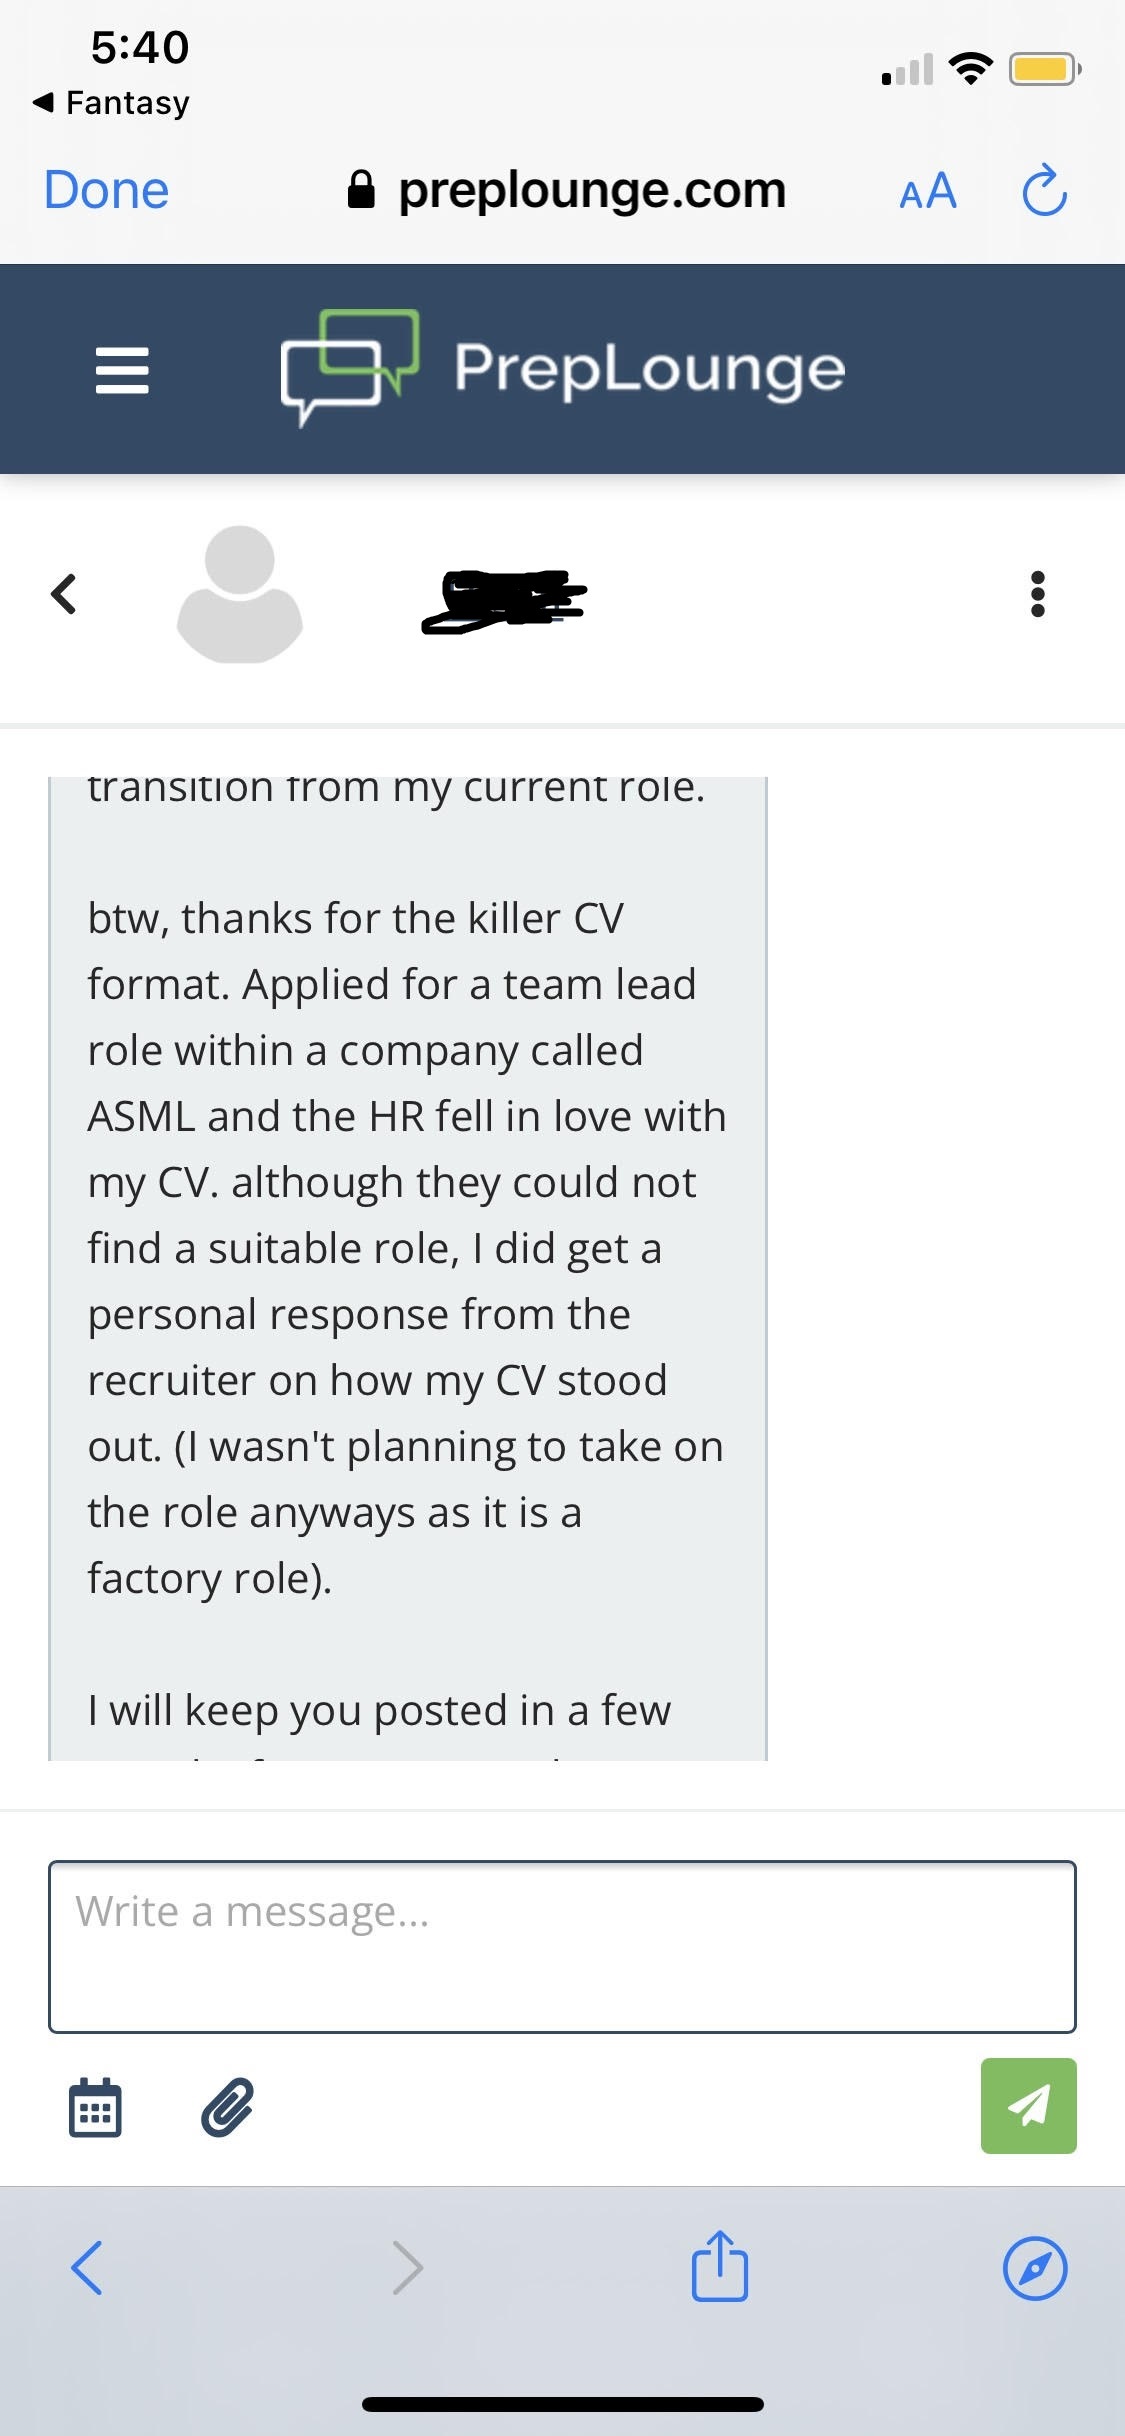Focus the Write a message field

click(x=562, y=1946)
